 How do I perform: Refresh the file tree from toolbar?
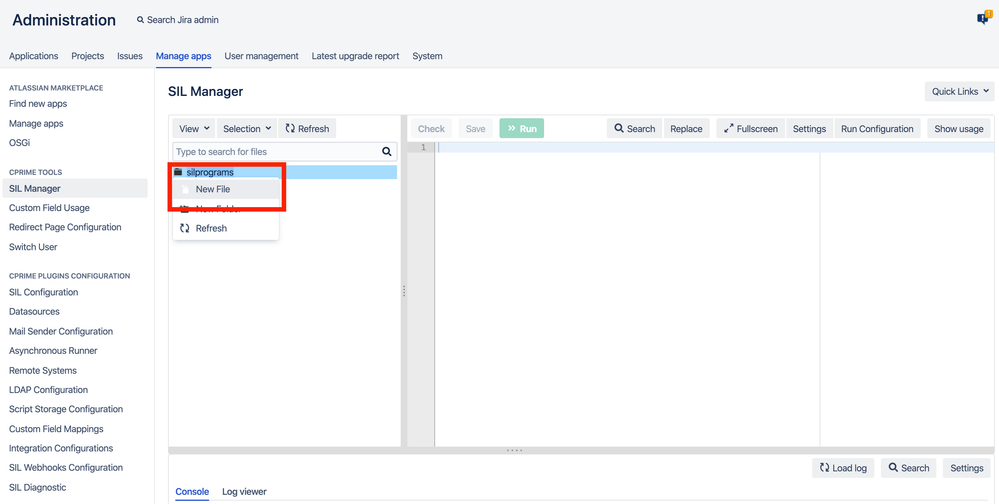tap(307, 129)
